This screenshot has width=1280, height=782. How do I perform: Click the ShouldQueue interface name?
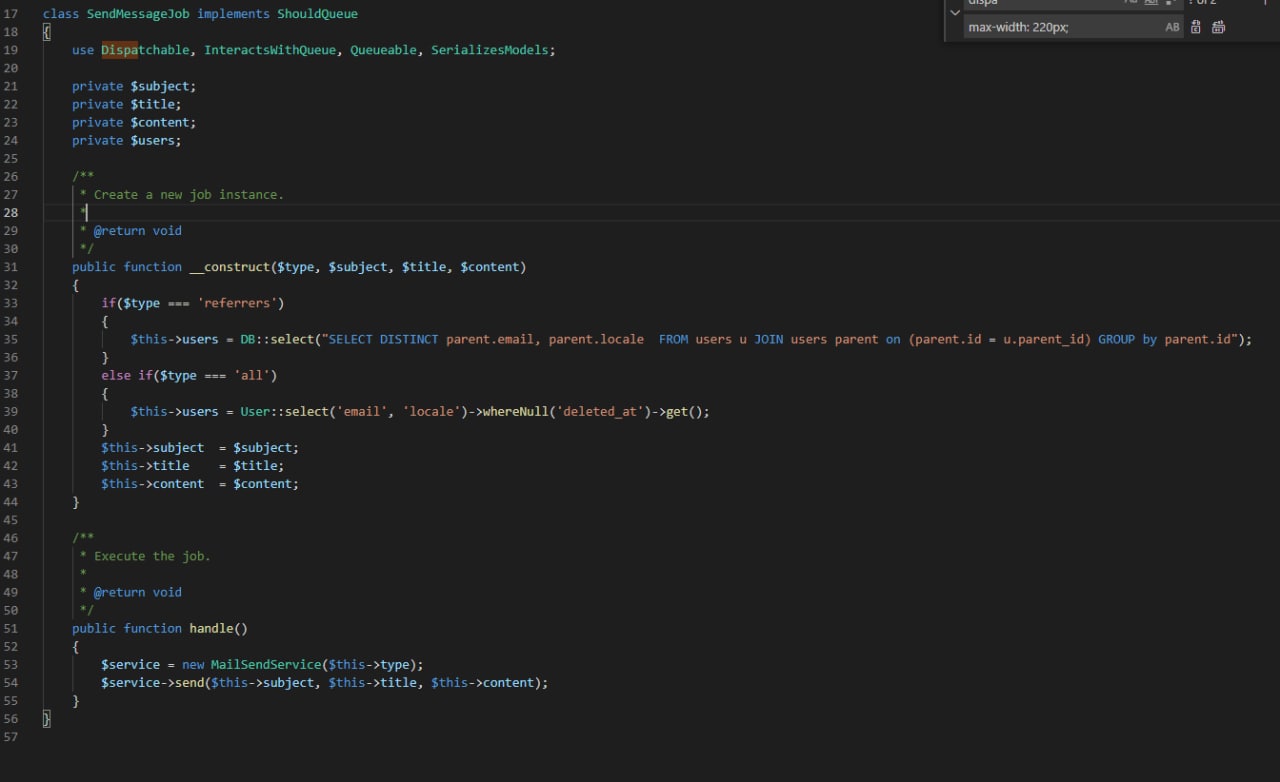coord(317,14)
